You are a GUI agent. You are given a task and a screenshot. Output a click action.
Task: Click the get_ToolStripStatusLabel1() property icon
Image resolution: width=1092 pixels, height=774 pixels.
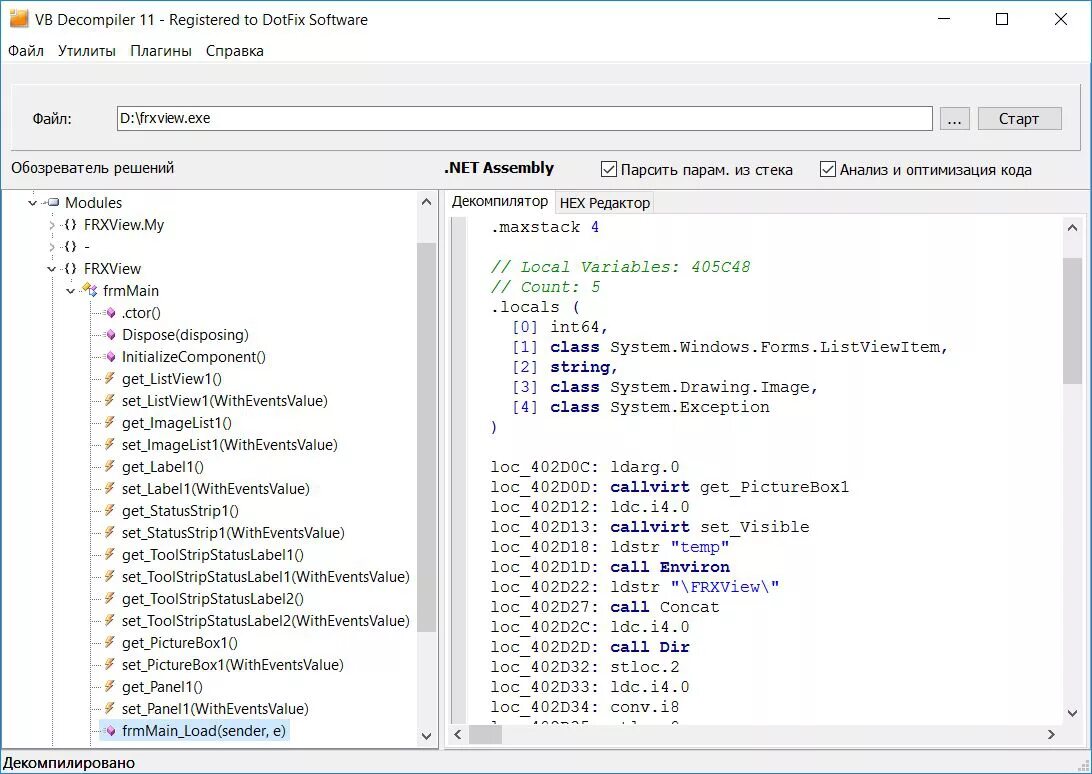click(x=110, y=555)
